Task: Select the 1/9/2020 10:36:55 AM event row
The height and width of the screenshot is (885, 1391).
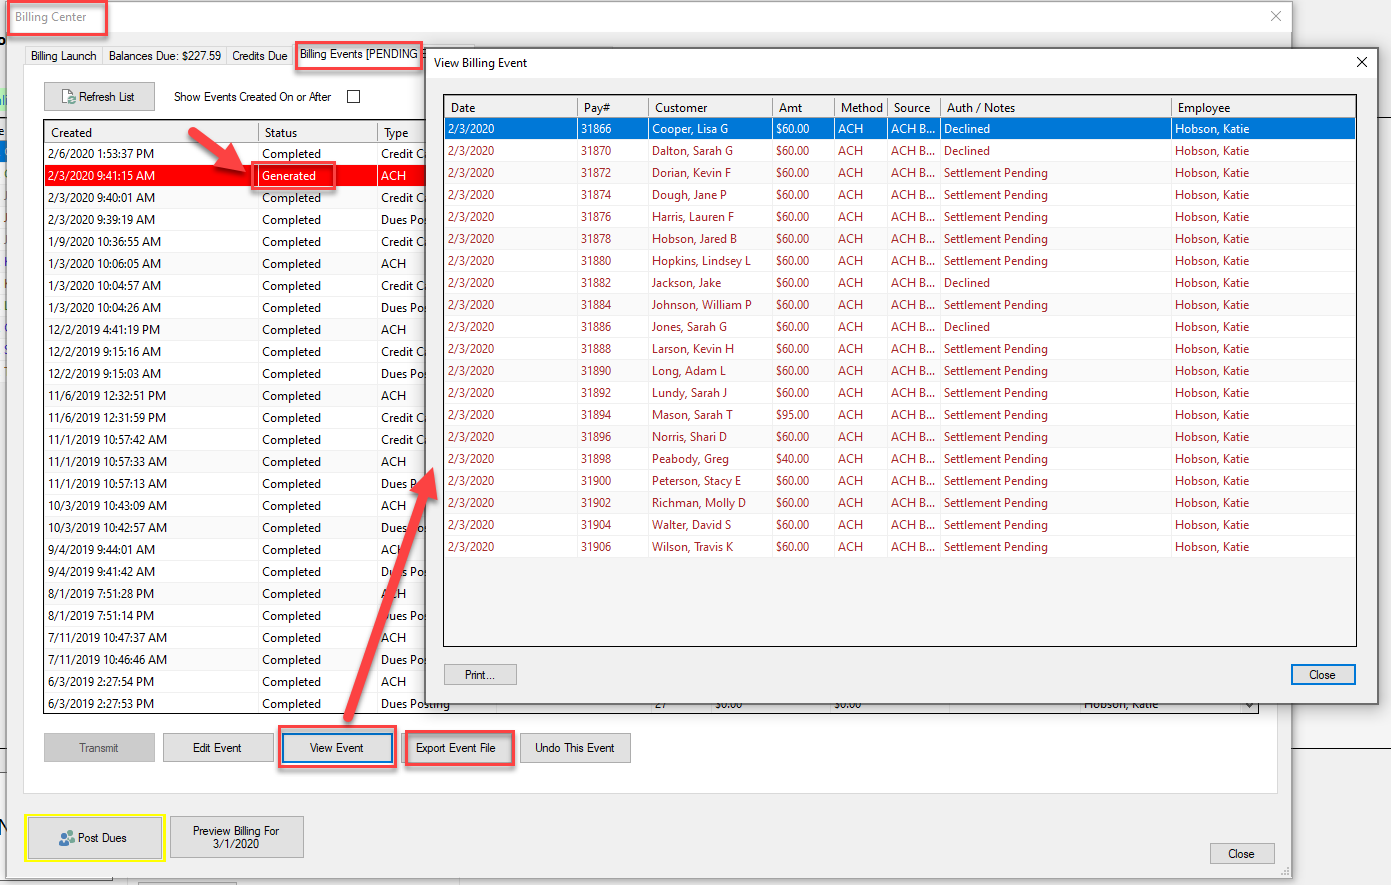Action: click(235, 242)
